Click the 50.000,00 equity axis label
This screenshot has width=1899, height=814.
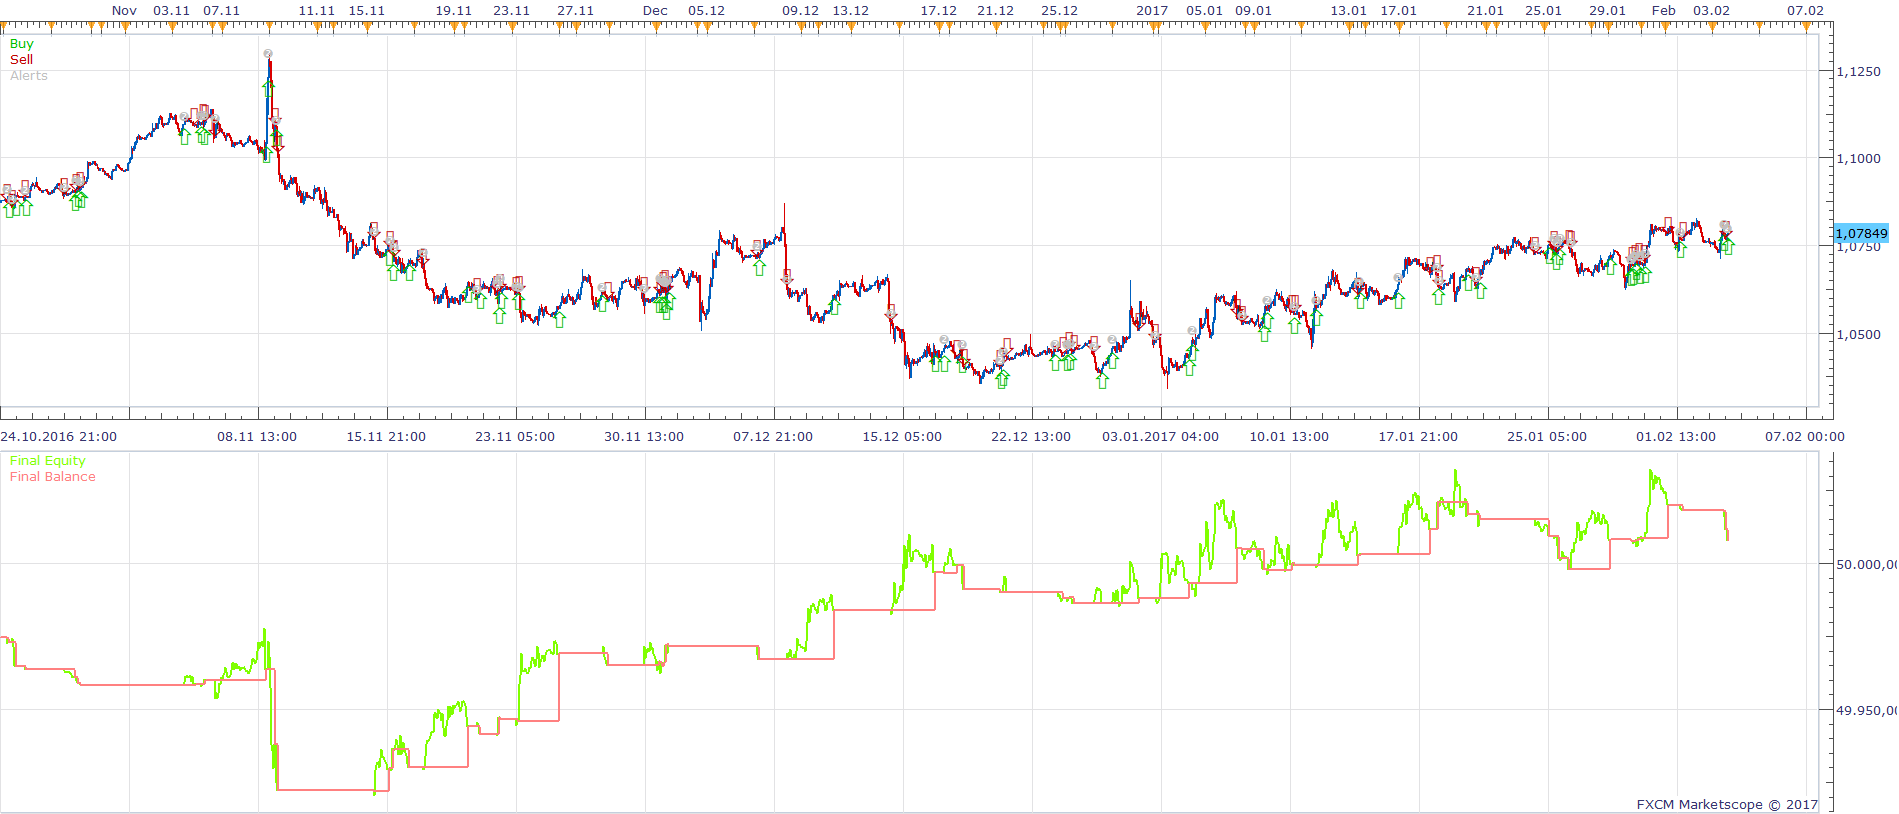[1867, 565]
